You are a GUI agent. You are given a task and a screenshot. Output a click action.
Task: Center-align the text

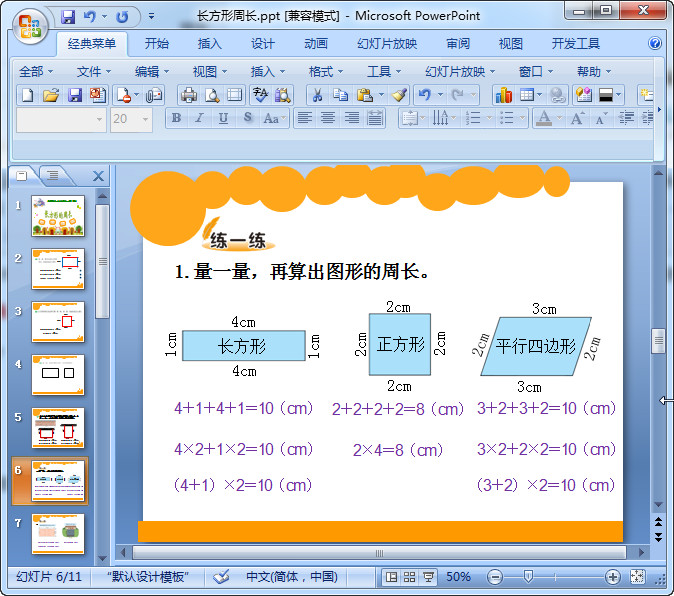pyautogui.click(x=328, y=118)
